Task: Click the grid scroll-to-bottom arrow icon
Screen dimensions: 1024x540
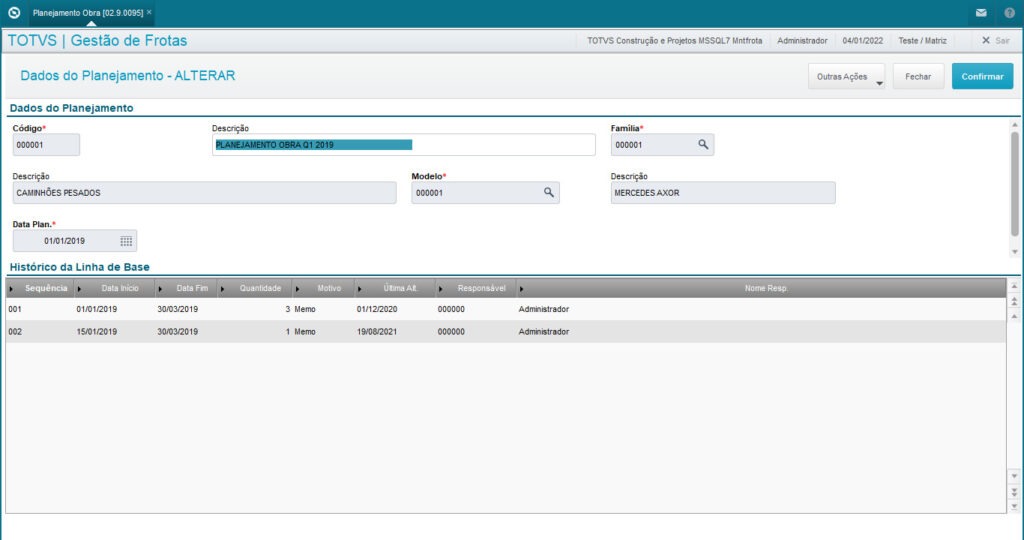Action: click(1014, 507)
